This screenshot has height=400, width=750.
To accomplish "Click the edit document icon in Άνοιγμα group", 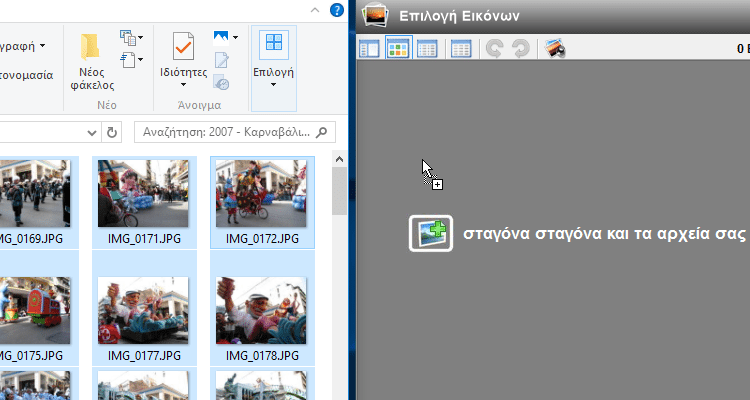I will coord(221,60).
